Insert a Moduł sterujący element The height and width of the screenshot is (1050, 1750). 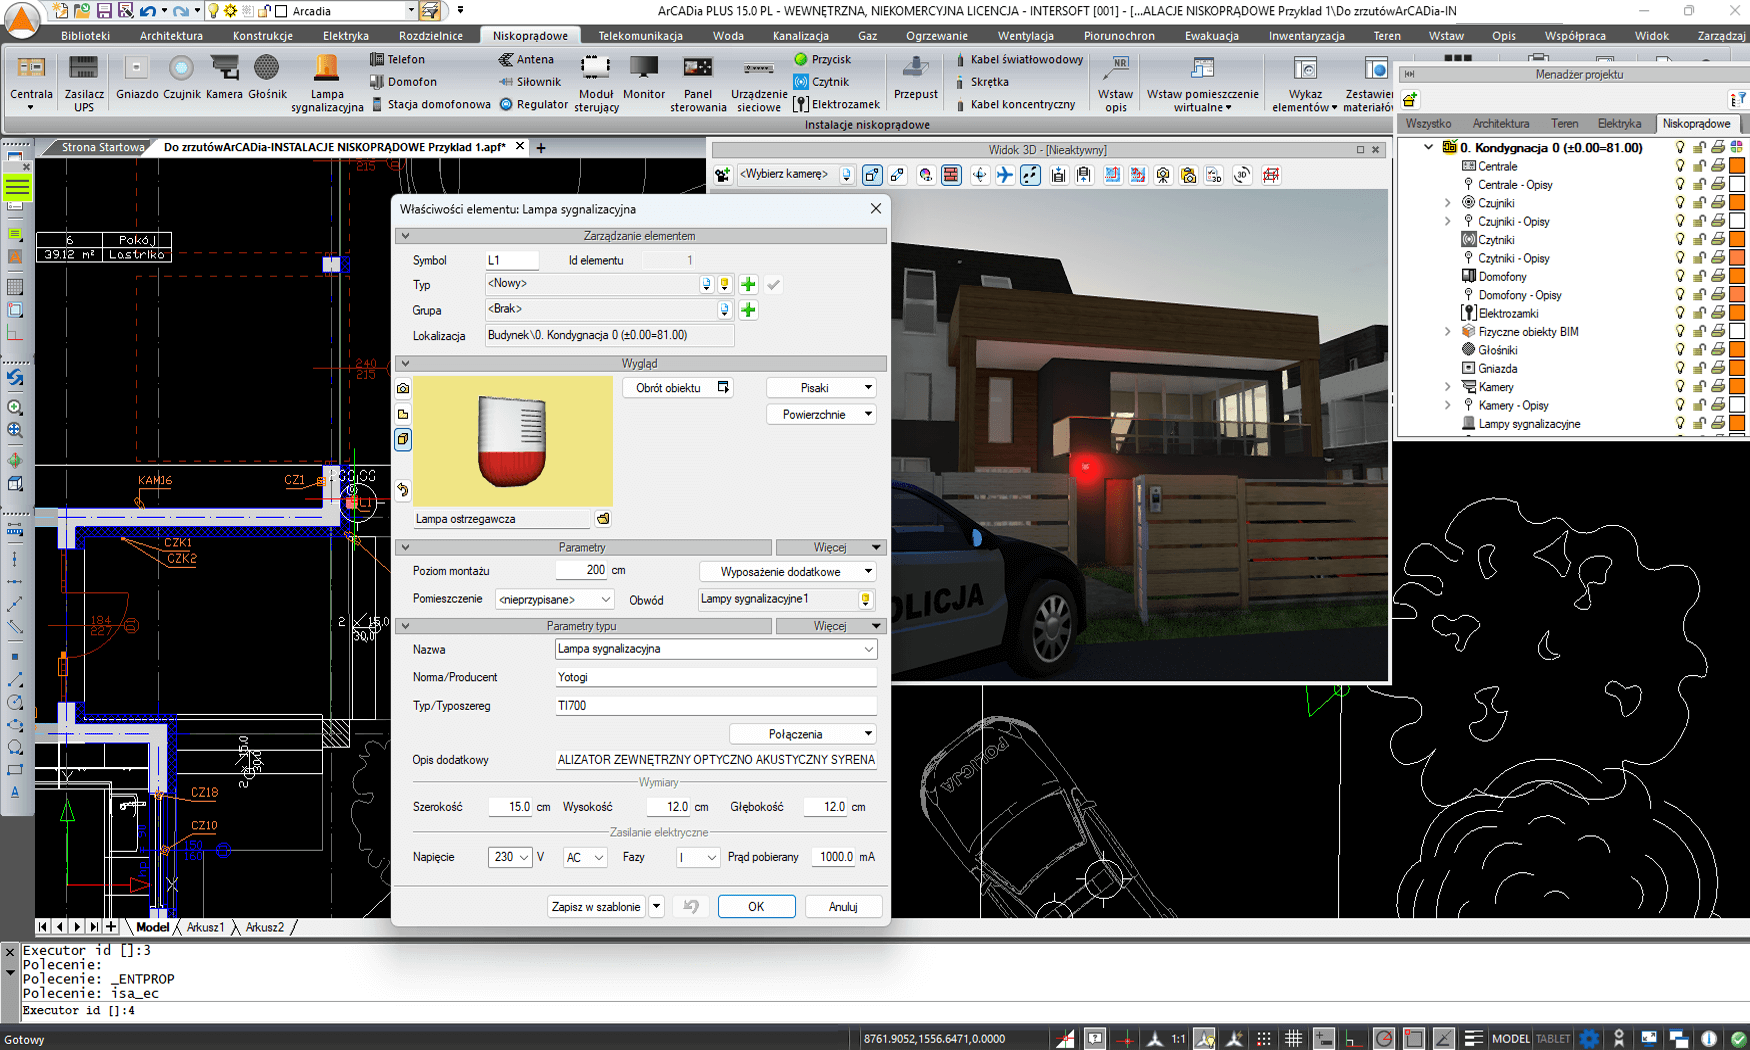coord(596,83)
